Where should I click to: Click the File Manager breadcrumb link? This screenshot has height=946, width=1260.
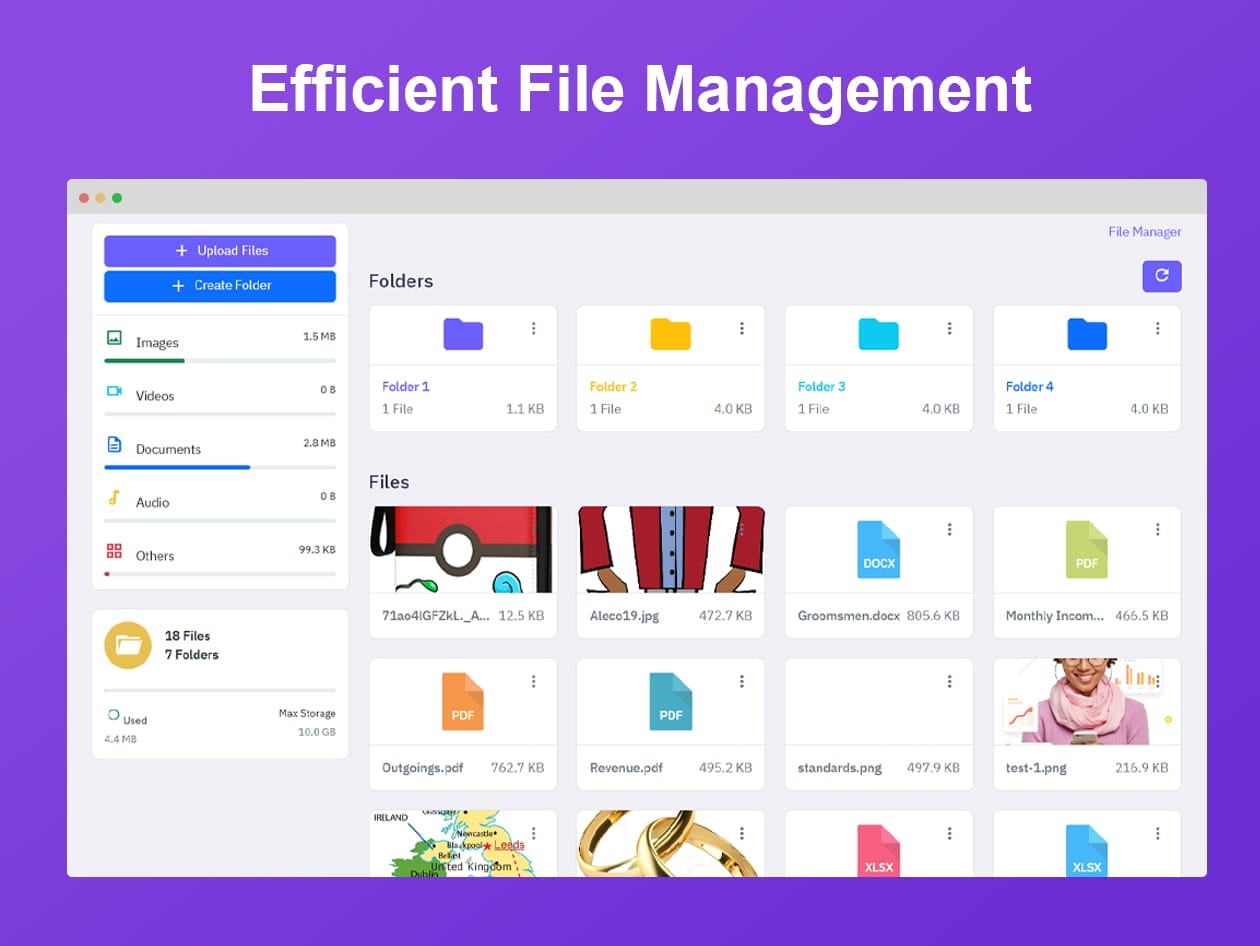tap(1144, 232)
